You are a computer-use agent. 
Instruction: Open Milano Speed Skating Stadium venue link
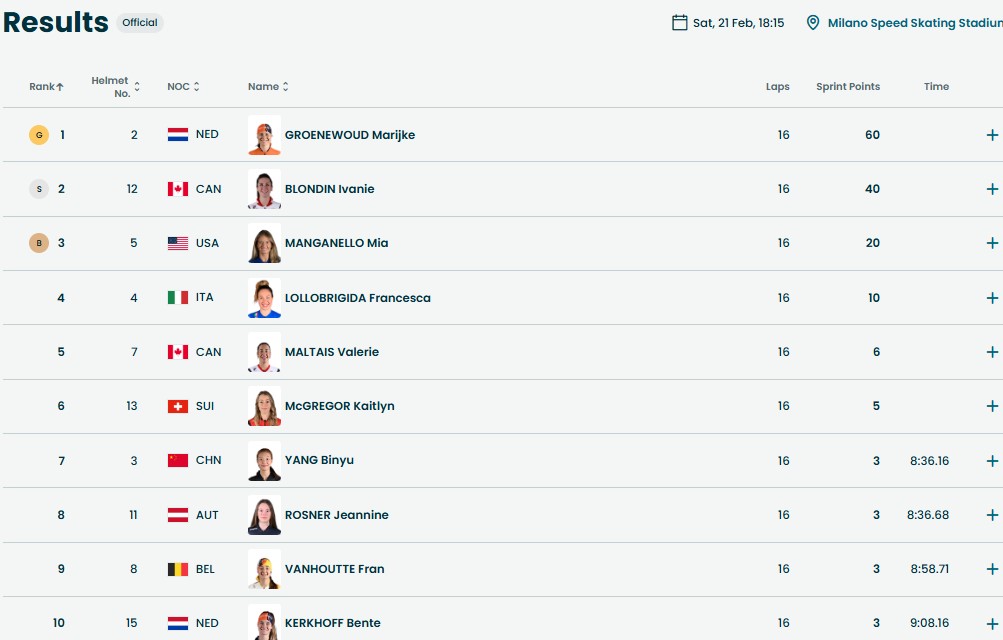click(914, 23)
